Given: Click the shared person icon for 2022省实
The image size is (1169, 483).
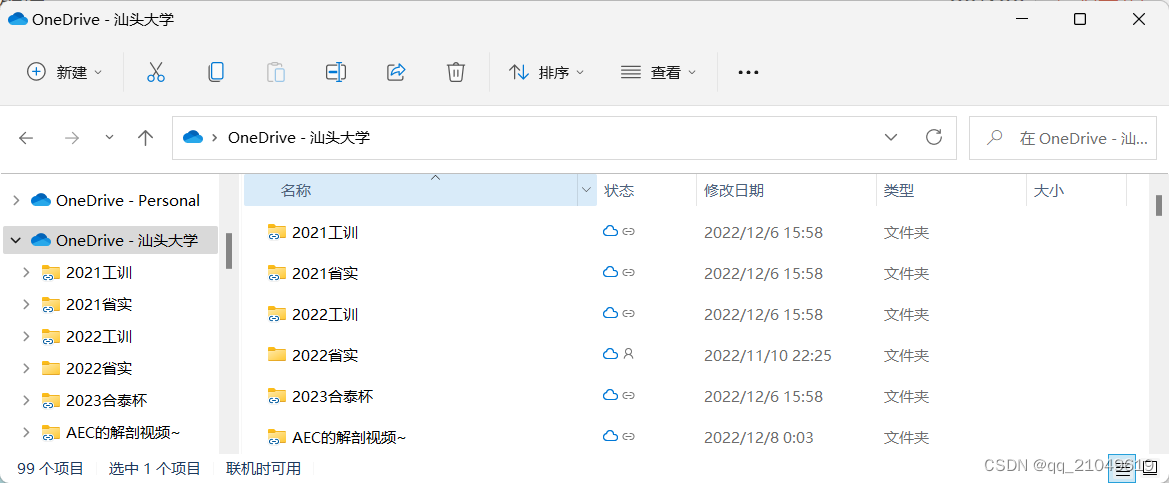Looking at the screenshot, I should [628, 353].
